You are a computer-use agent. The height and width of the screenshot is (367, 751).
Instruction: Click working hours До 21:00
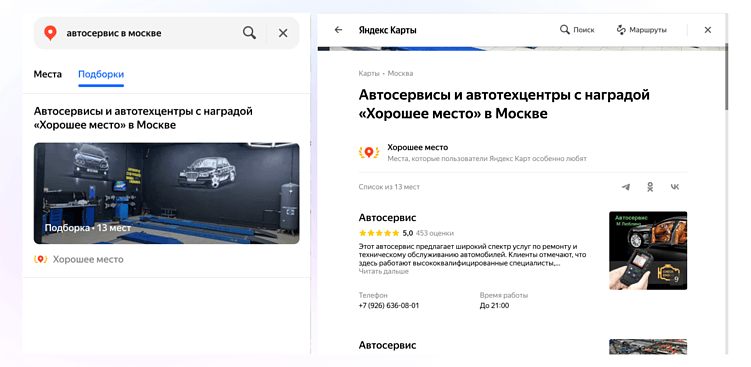494,305
